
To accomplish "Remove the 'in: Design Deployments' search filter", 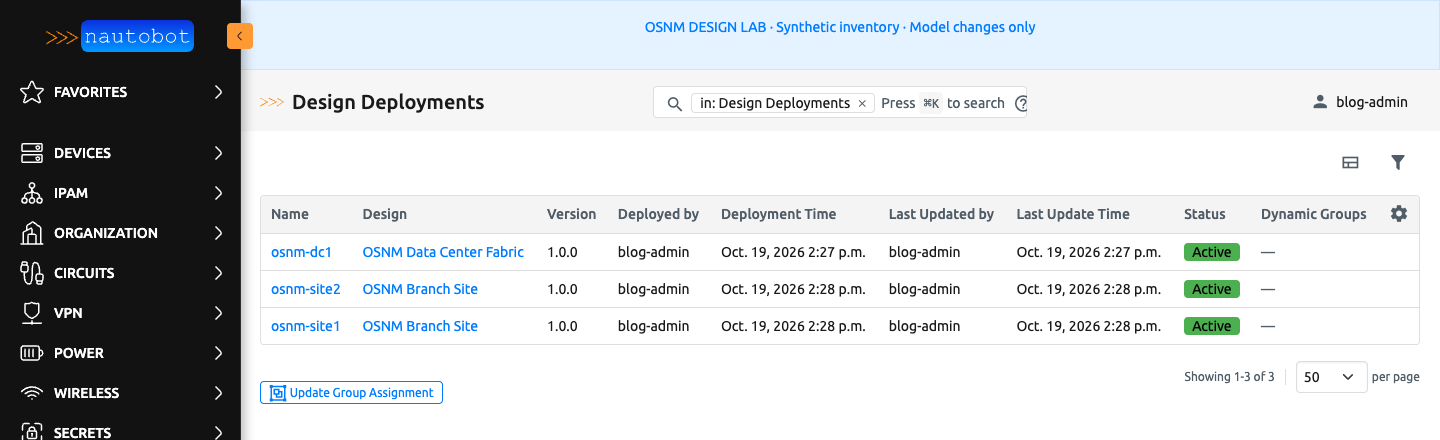I will pyautogui.click(x=862, y=103).
